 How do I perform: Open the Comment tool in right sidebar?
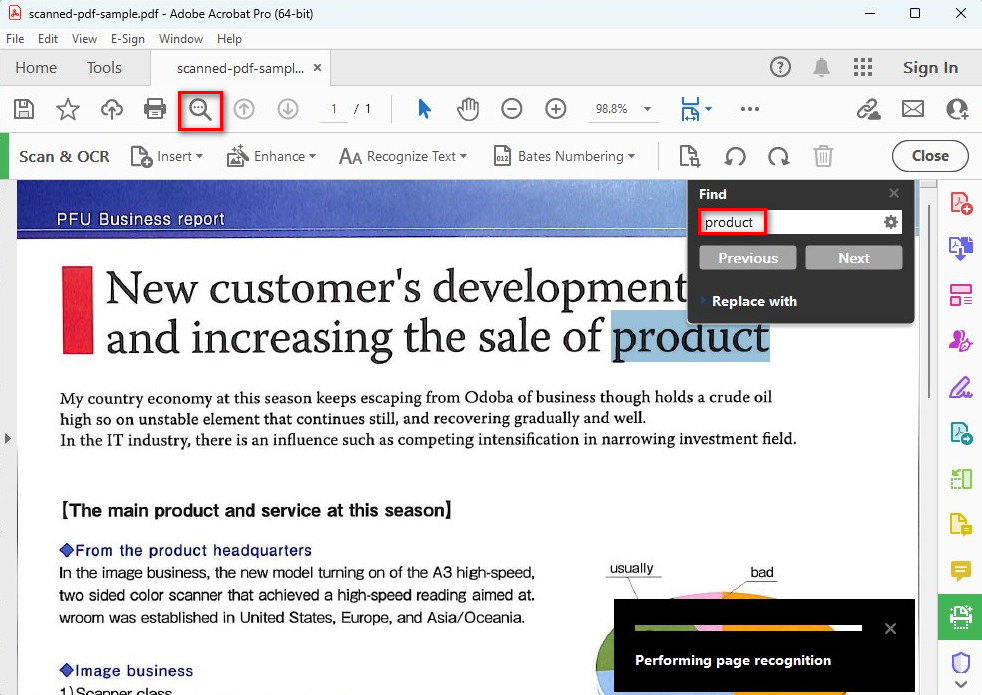961,571
